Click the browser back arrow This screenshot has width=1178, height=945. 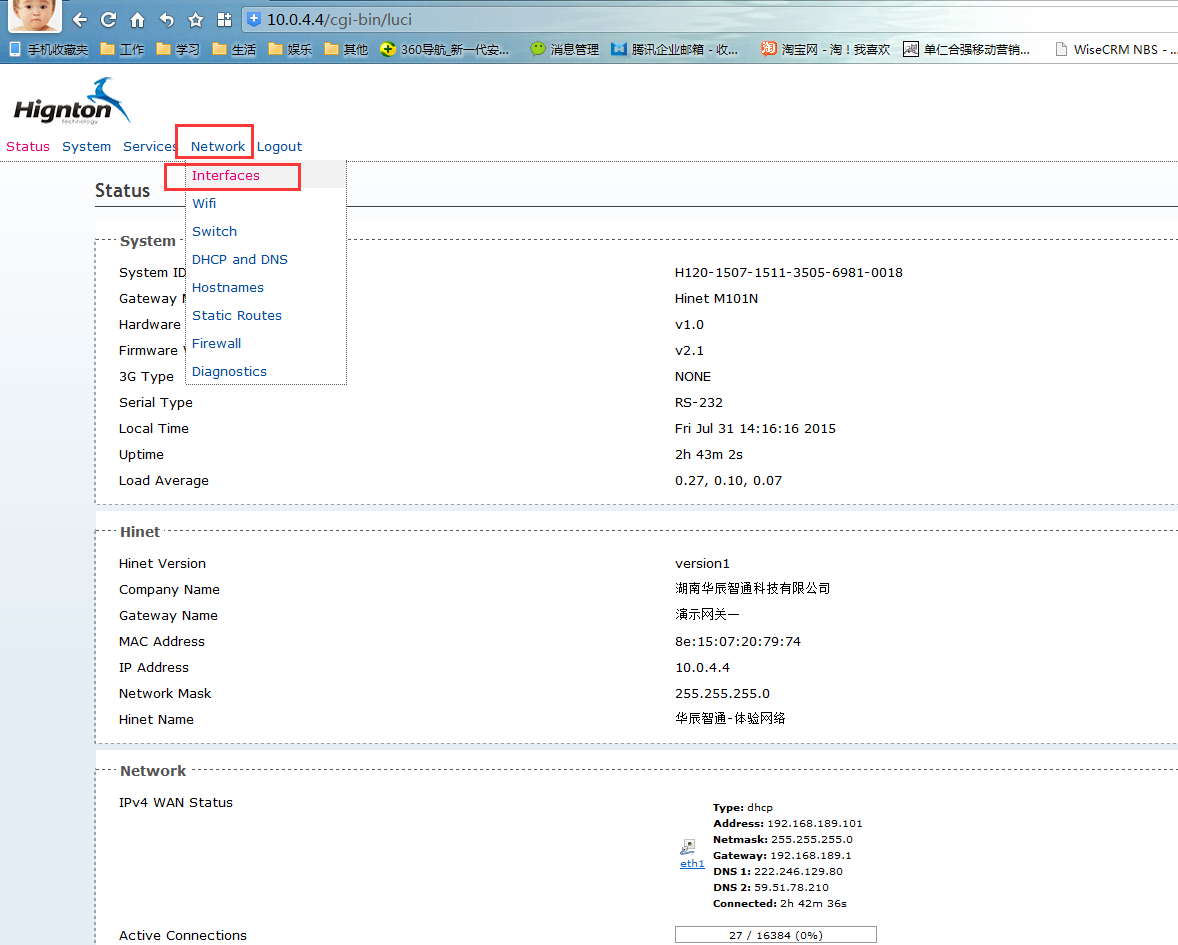[80, 20]
